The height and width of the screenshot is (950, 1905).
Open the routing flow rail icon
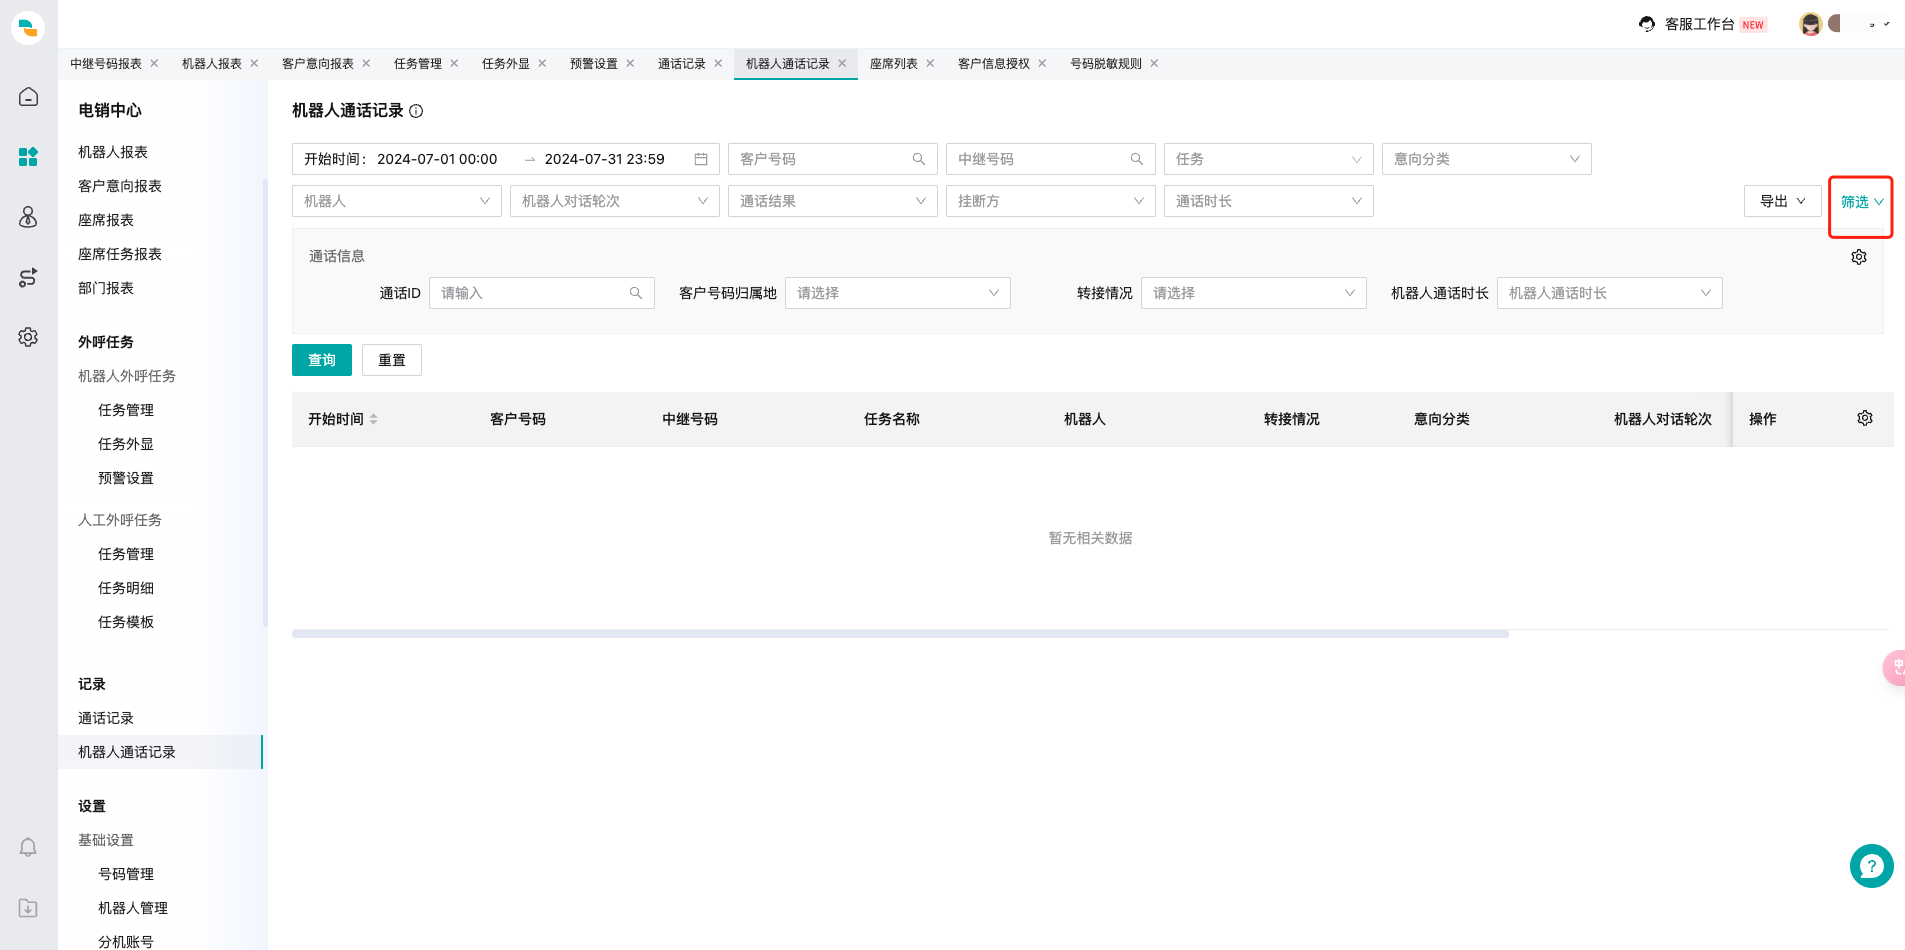[x=28, y=277]
